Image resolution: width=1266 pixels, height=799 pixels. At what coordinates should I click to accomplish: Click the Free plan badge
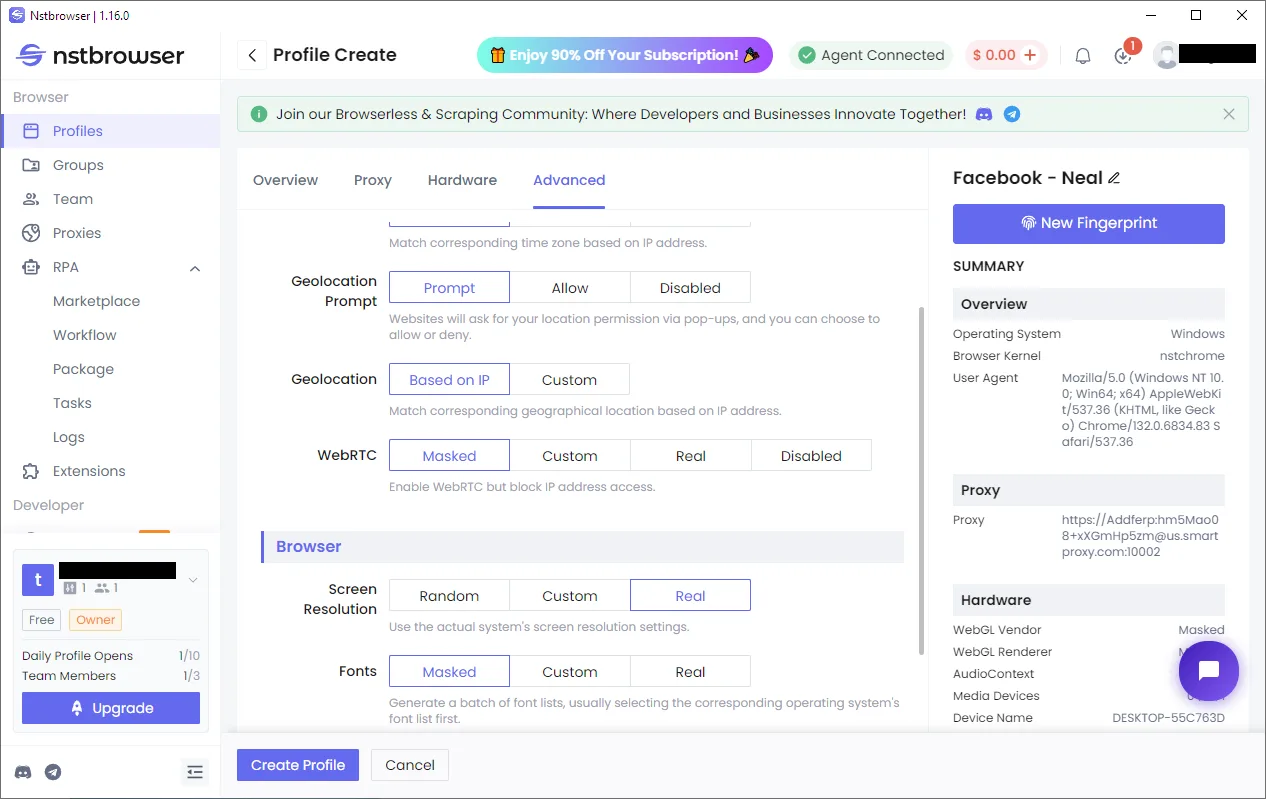[x=42, y=620]
